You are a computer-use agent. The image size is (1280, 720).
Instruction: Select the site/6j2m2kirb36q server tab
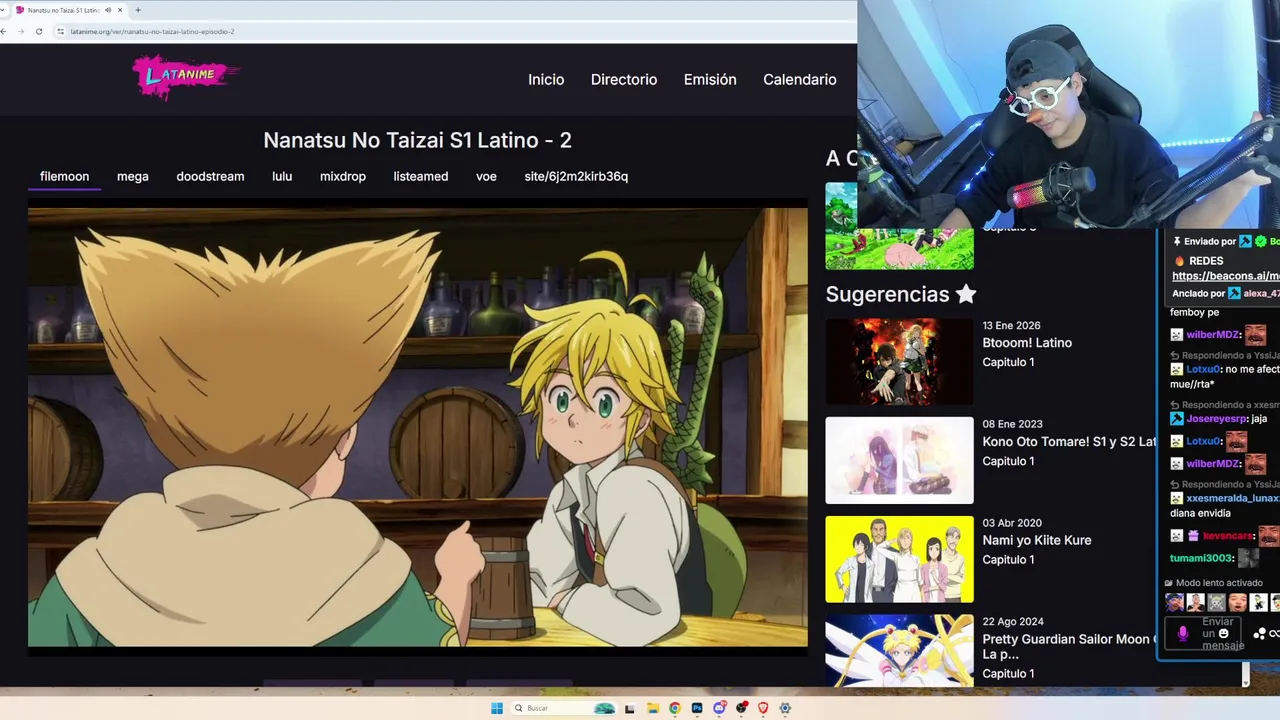click(x=576, y=176)
